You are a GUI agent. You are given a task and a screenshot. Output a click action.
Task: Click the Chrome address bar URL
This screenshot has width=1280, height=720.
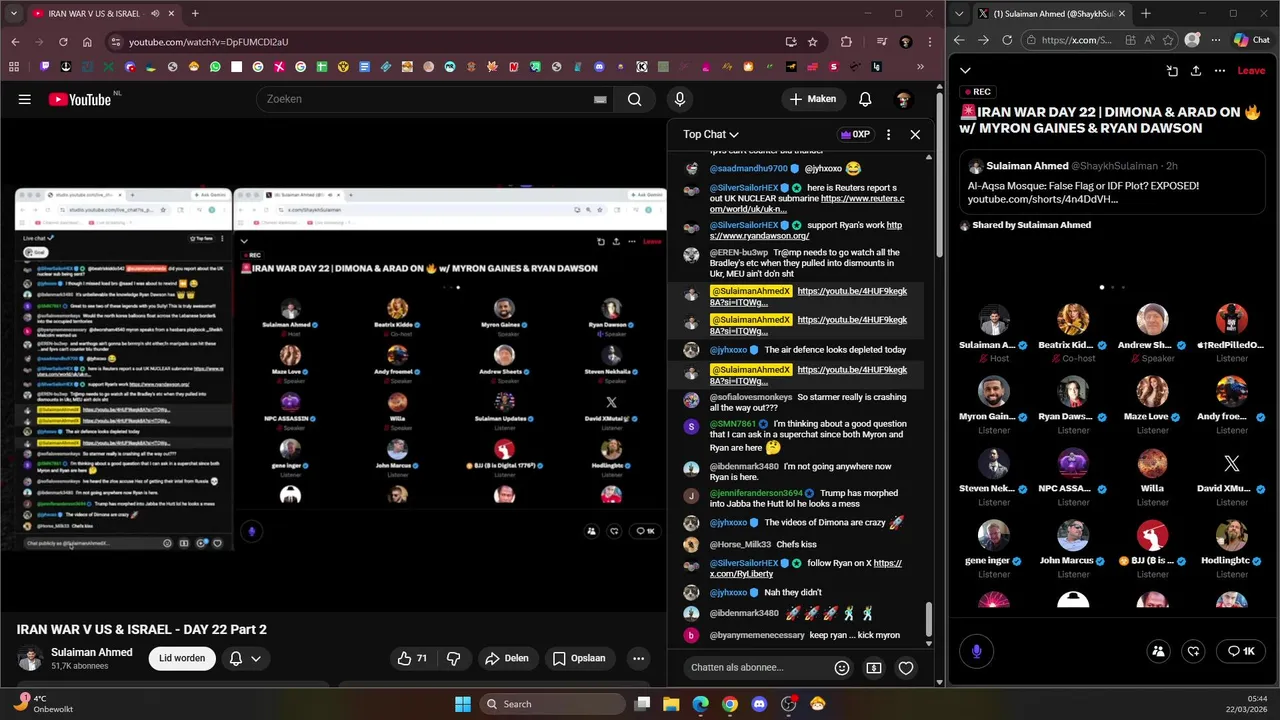point(208,42)
